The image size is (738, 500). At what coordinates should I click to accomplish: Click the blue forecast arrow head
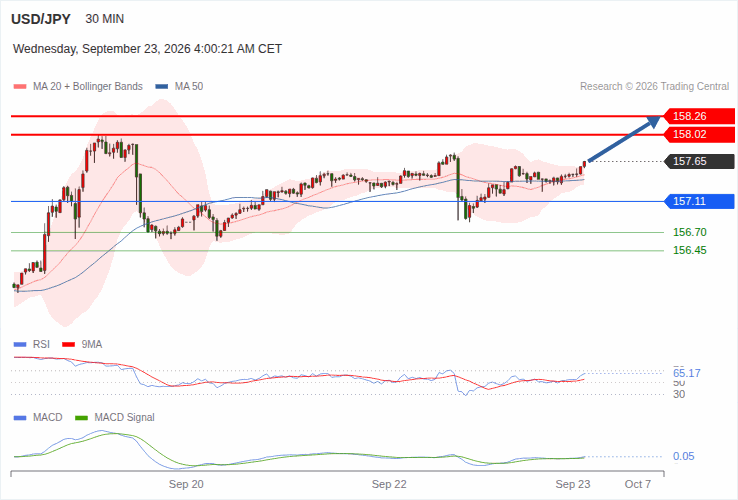(x=653, y=121)
